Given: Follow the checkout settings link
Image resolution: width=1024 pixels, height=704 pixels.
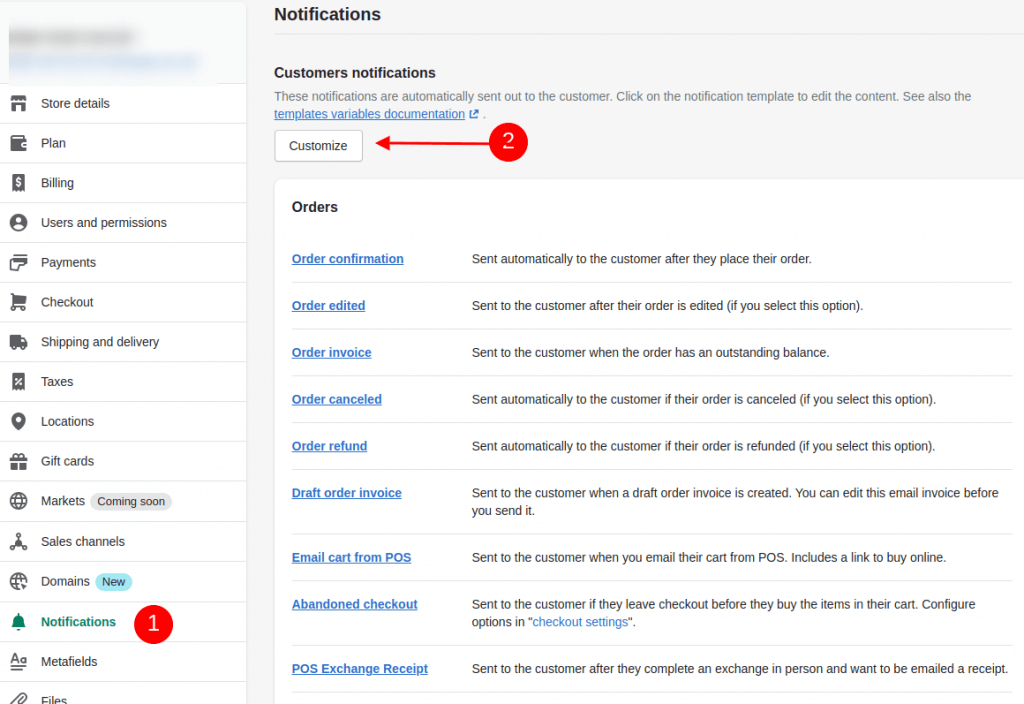Looking at the screenshot, I should tap(580, 622).
